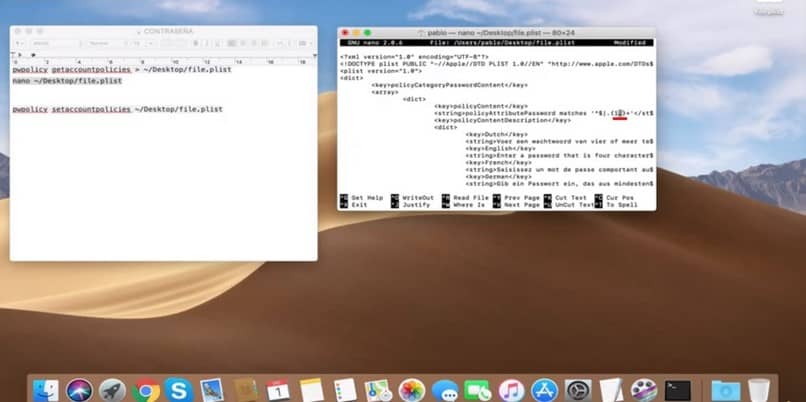Click the 'Enter a password that is four' string
The image size is (806, 402).
(559, 155)
